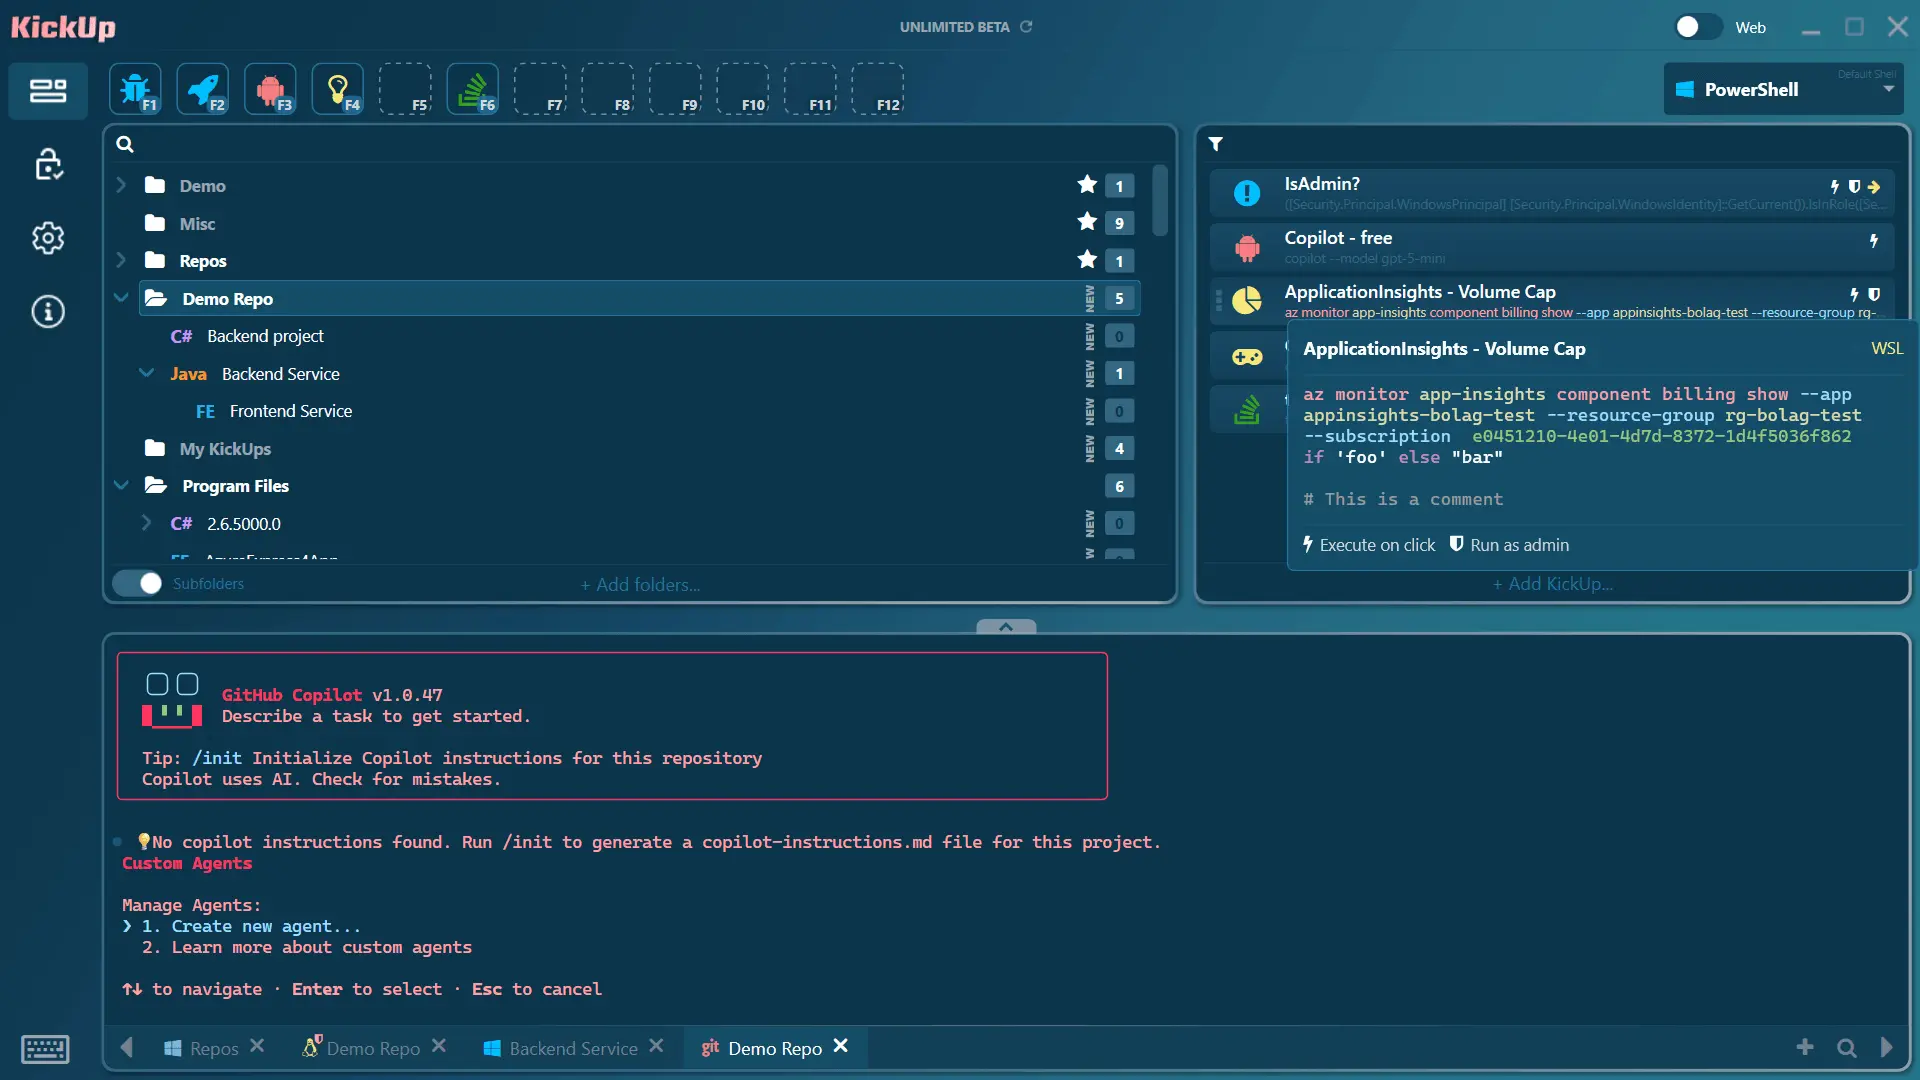
Task: Select the Backend project C# item
Action: pos(640,336)
